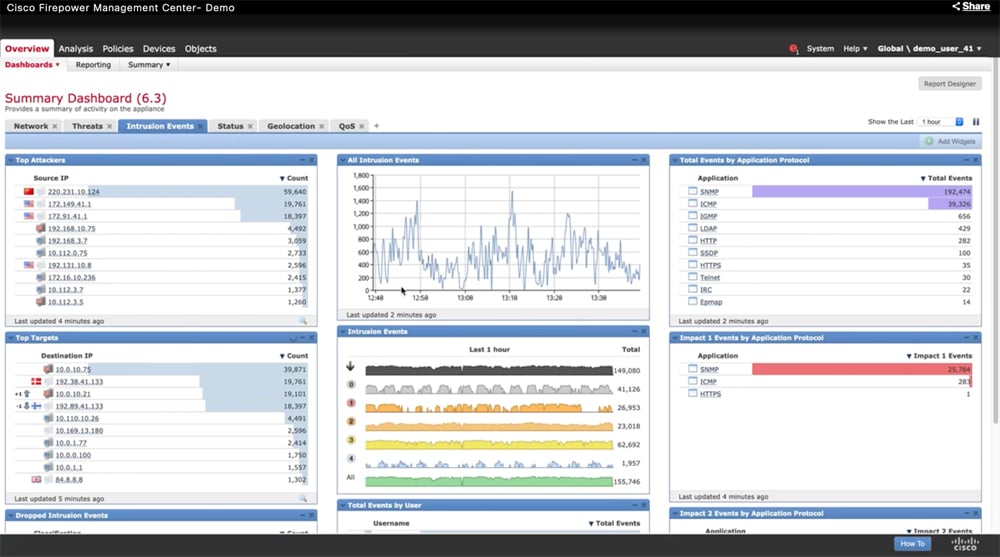
Task: Open the Global demo_user_41 user menu
Action: (929, 48)
